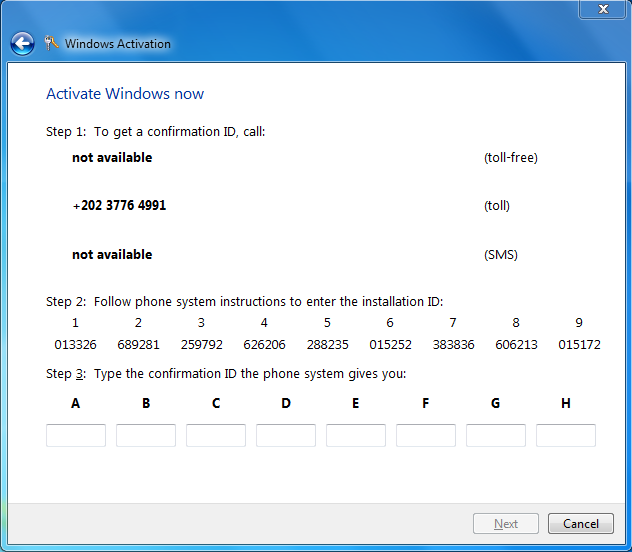Viewport: 632px width, 552px height.
Task: Select the toll number +202 3776 4991
Action: (119, 205)
